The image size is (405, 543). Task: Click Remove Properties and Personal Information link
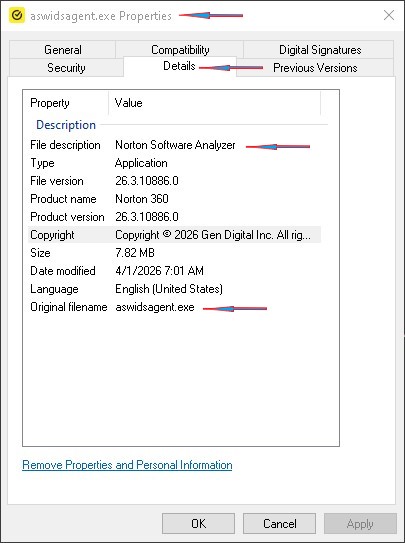click(x=127, y=465)
